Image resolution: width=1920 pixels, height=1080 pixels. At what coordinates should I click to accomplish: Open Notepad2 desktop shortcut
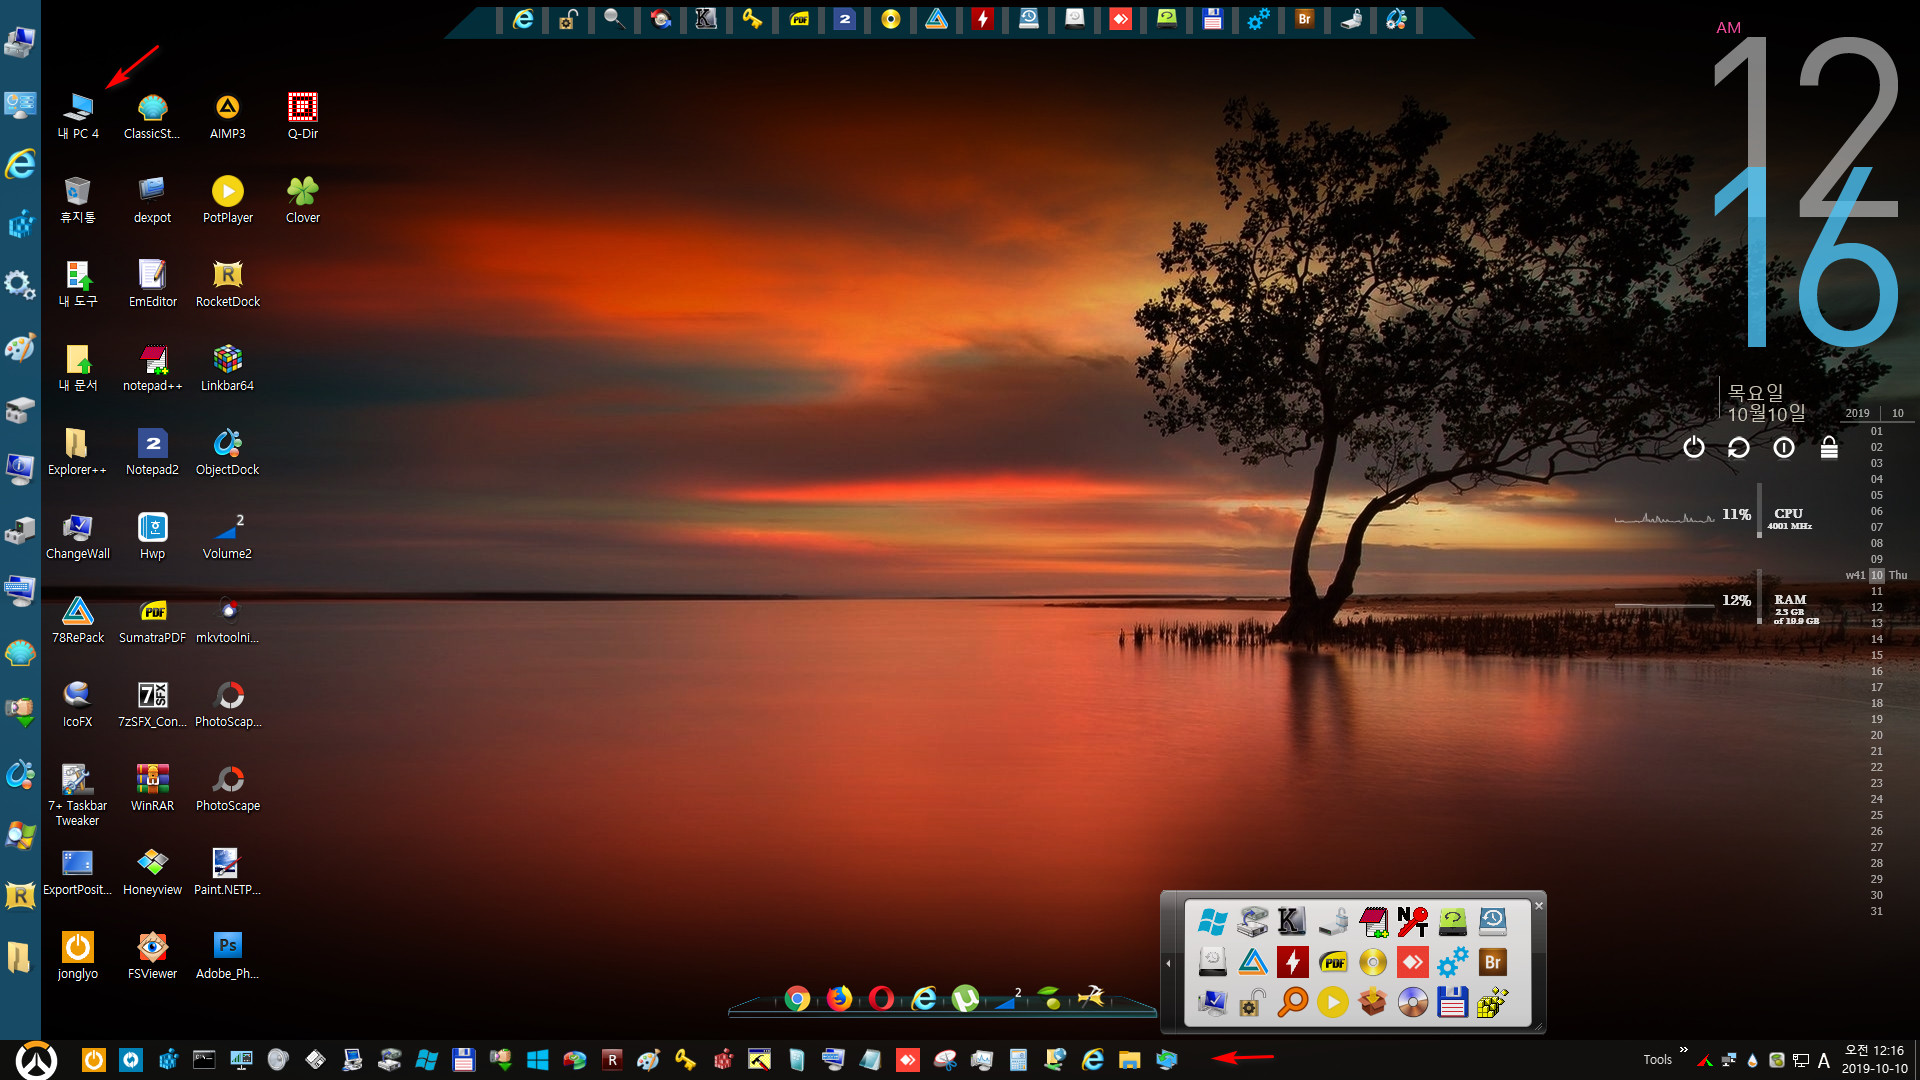tap(152, 451)
